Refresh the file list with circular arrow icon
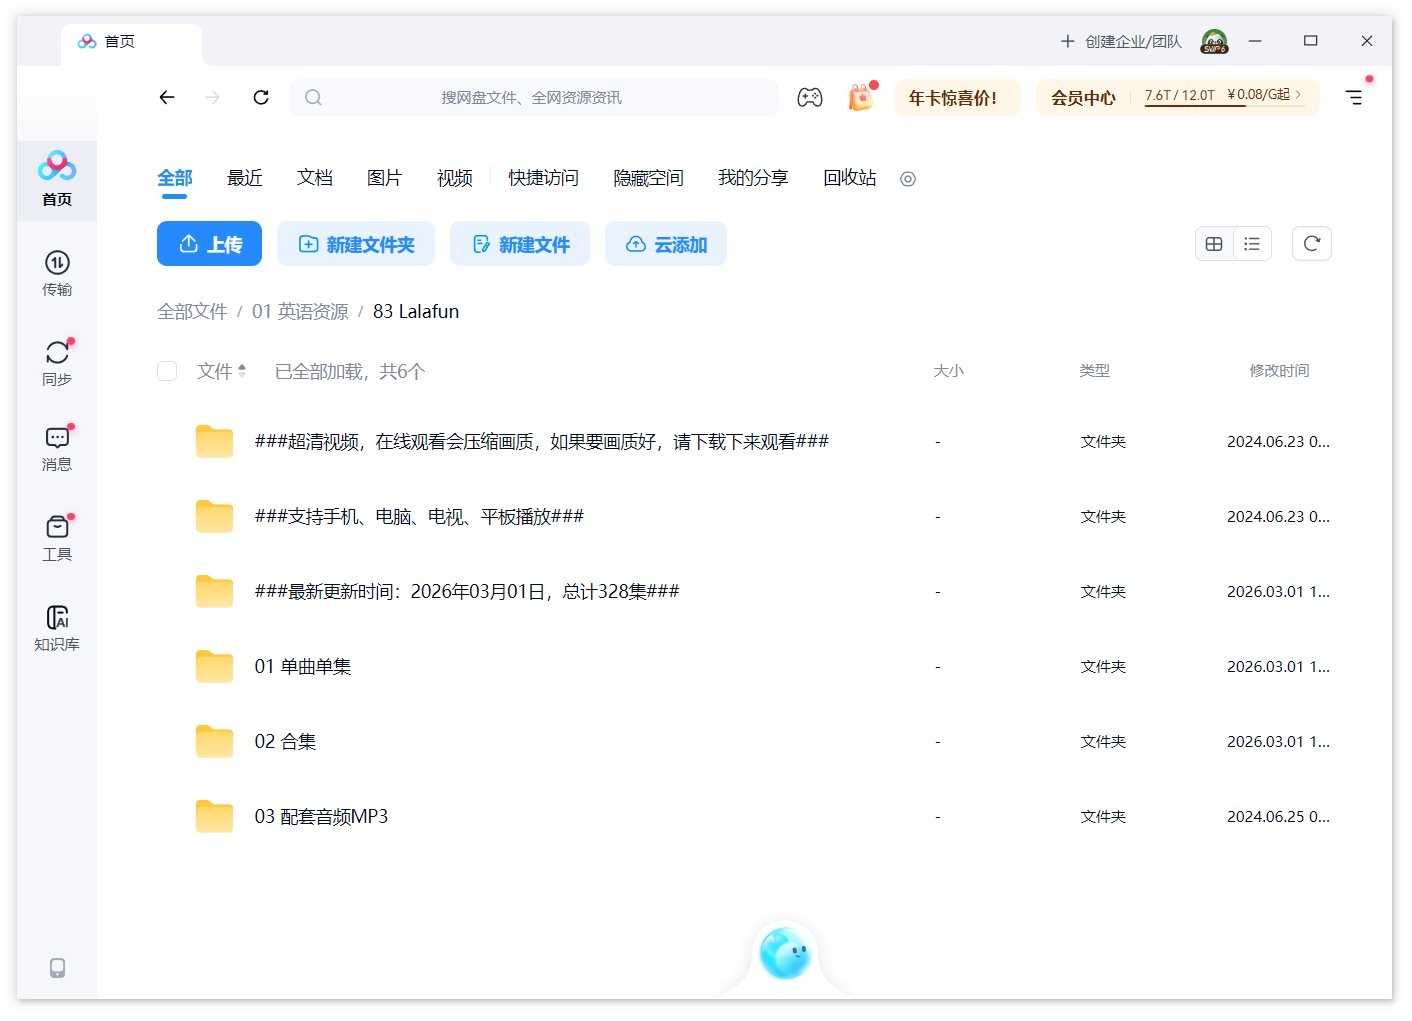Screen dimensions: 1412x1021 (x=1311, y=243)
